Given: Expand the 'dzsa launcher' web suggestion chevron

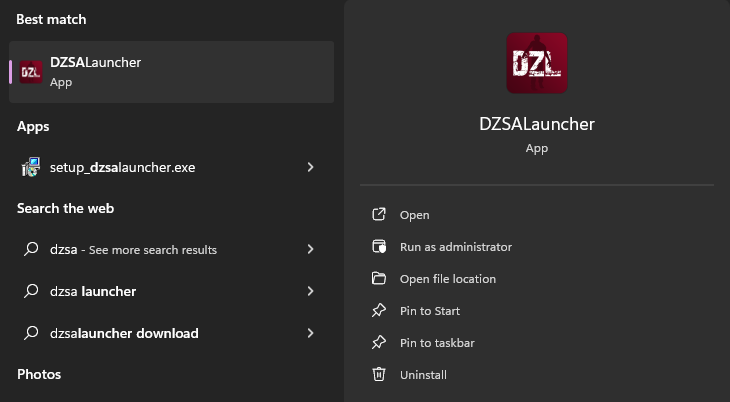Looking at the screenshot, I should [x=311, y=291].
